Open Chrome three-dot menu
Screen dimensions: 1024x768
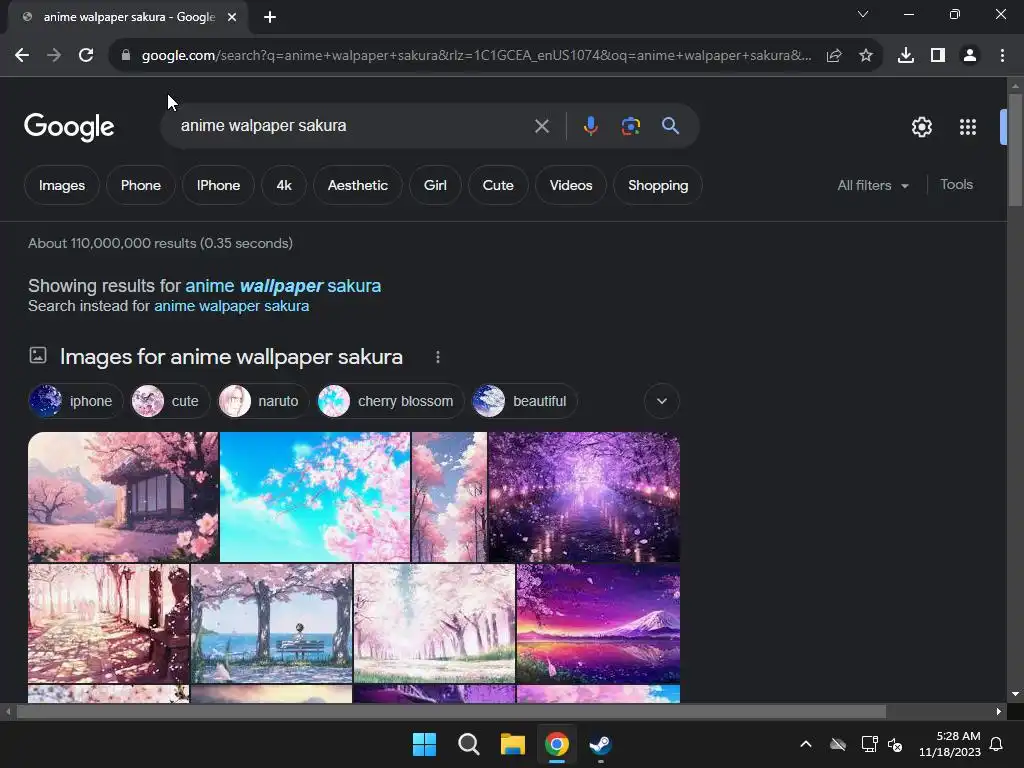[1002, 56]
